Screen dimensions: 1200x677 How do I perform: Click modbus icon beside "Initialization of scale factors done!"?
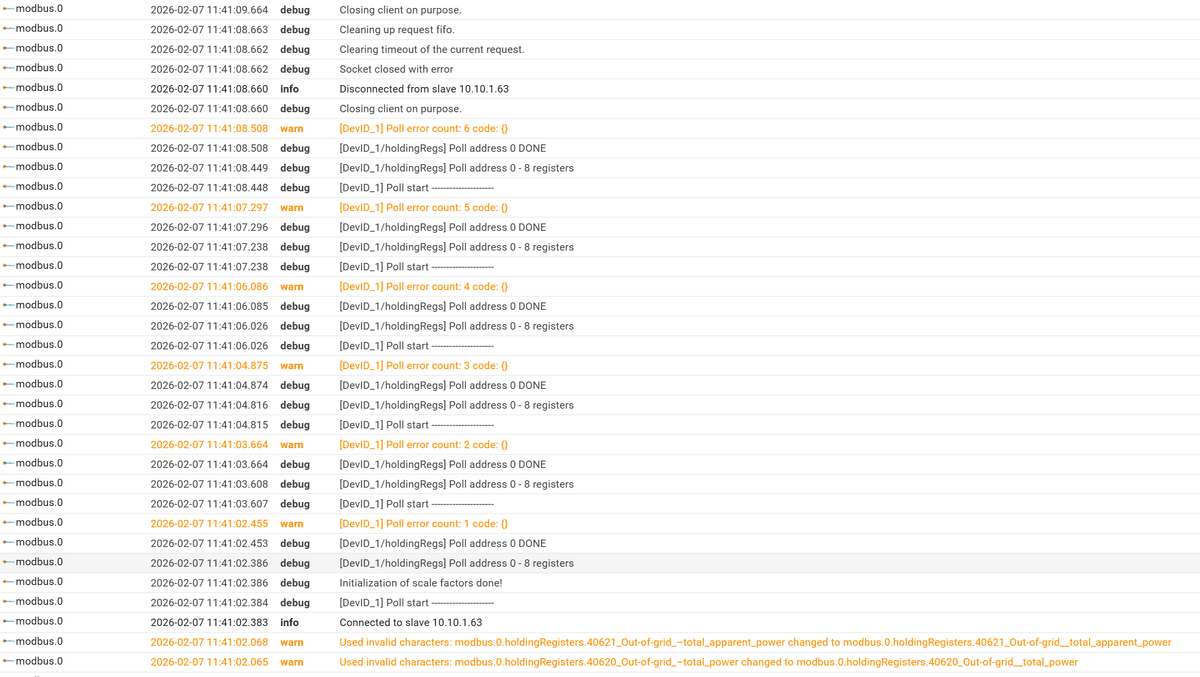tap(8, 582)
